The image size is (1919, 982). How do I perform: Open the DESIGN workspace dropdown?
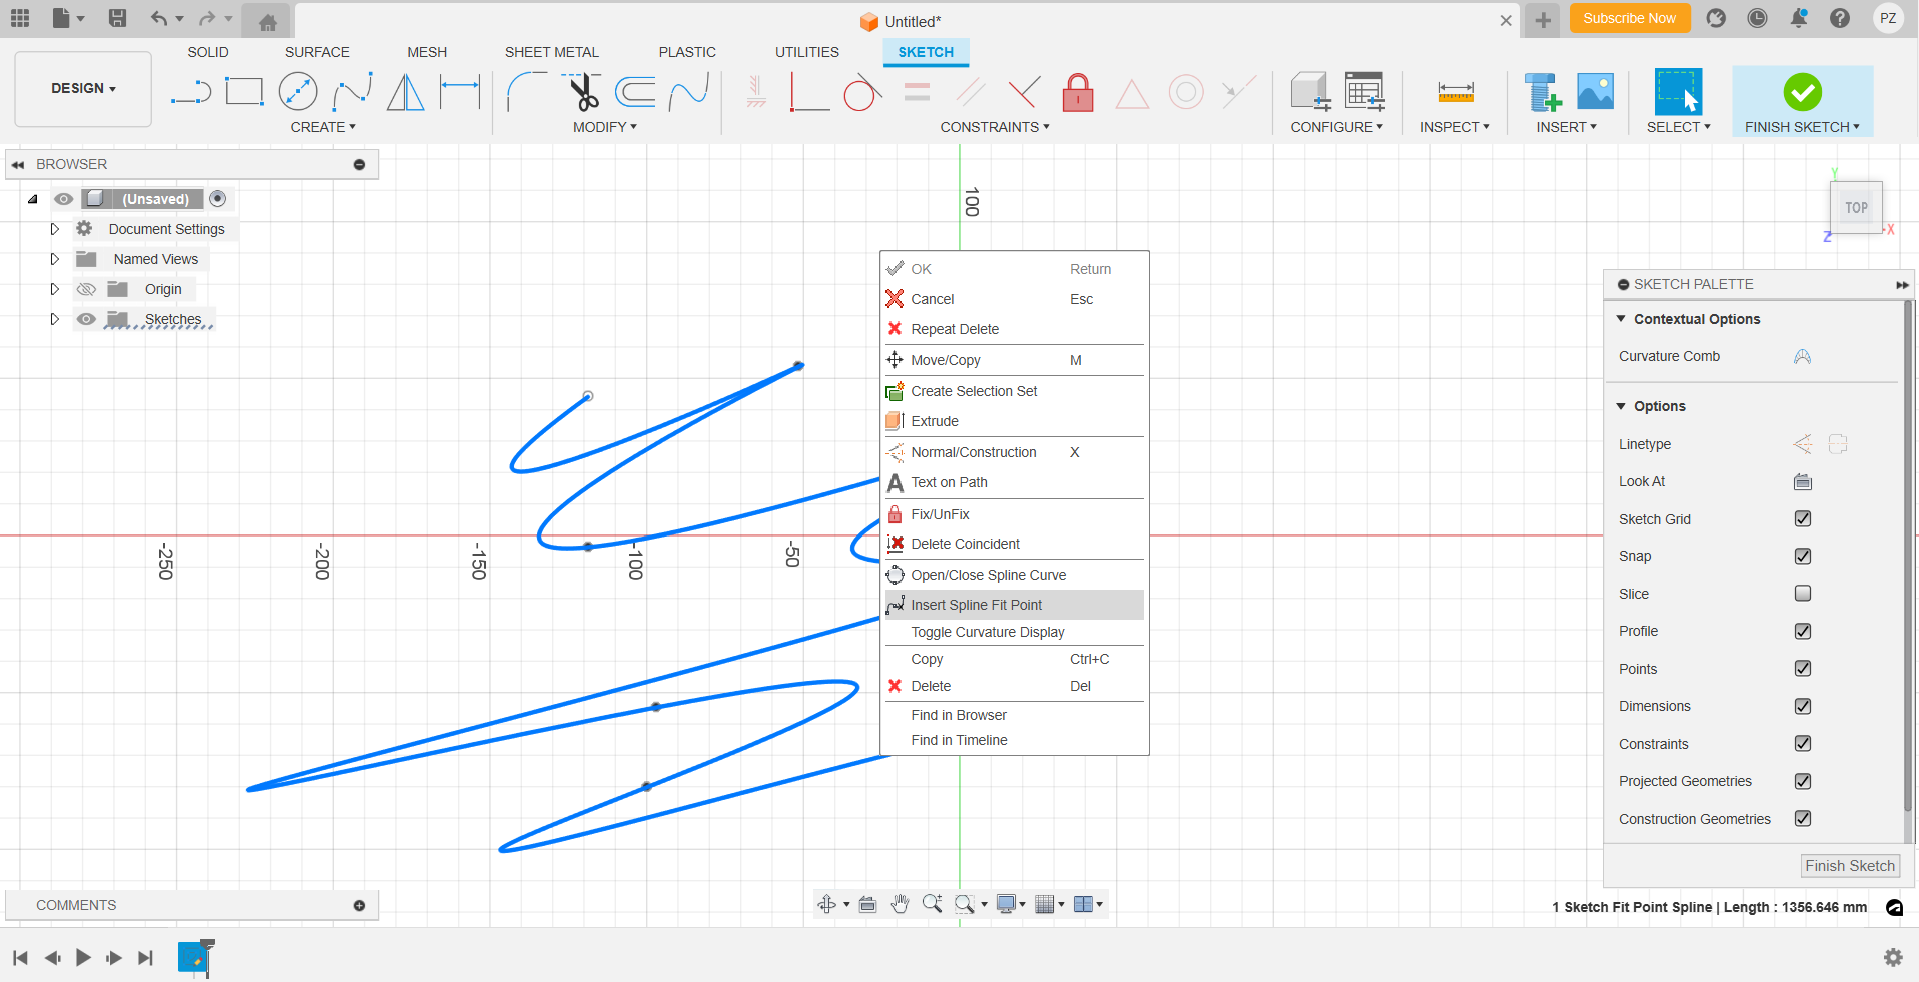83,89
